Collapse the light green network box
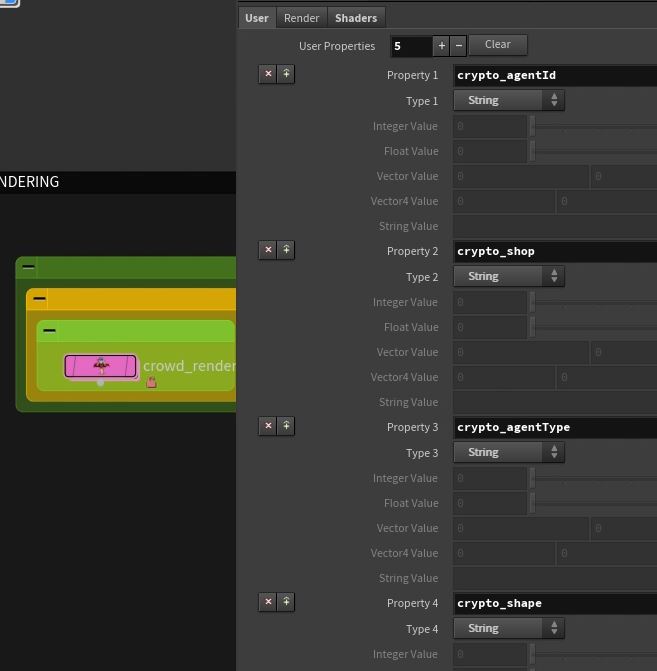The width and height of the screenshot is (657, 671). (49, 330)
